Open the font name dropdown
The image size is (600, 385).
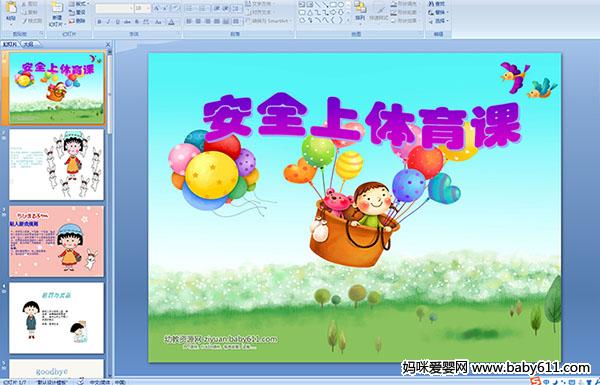(131, 8)
